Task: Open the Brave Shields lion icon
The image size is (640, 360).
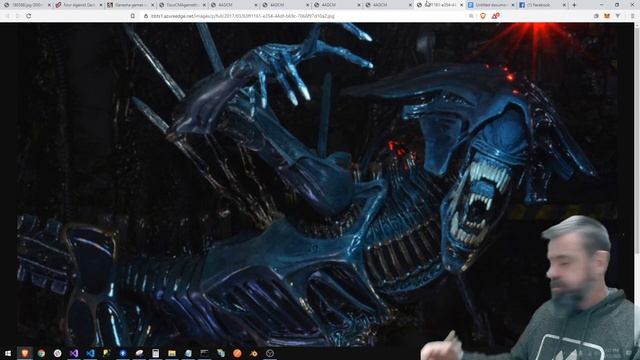Action: (483, 16)
